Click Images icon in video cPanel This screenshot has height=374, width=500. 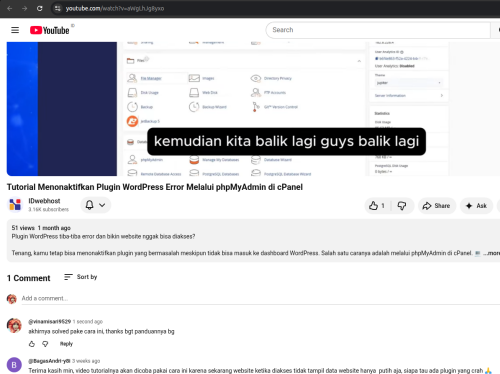194,78
